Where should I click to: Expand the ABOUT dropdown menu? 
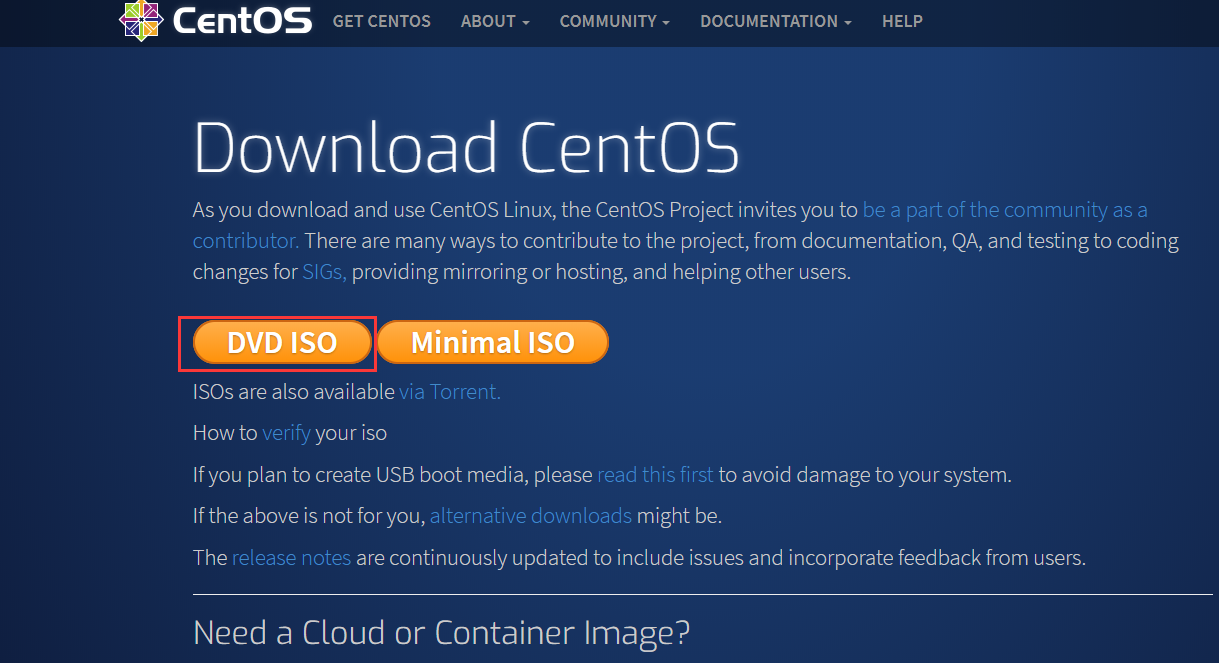pyautogui.click(x=495, y=21)
